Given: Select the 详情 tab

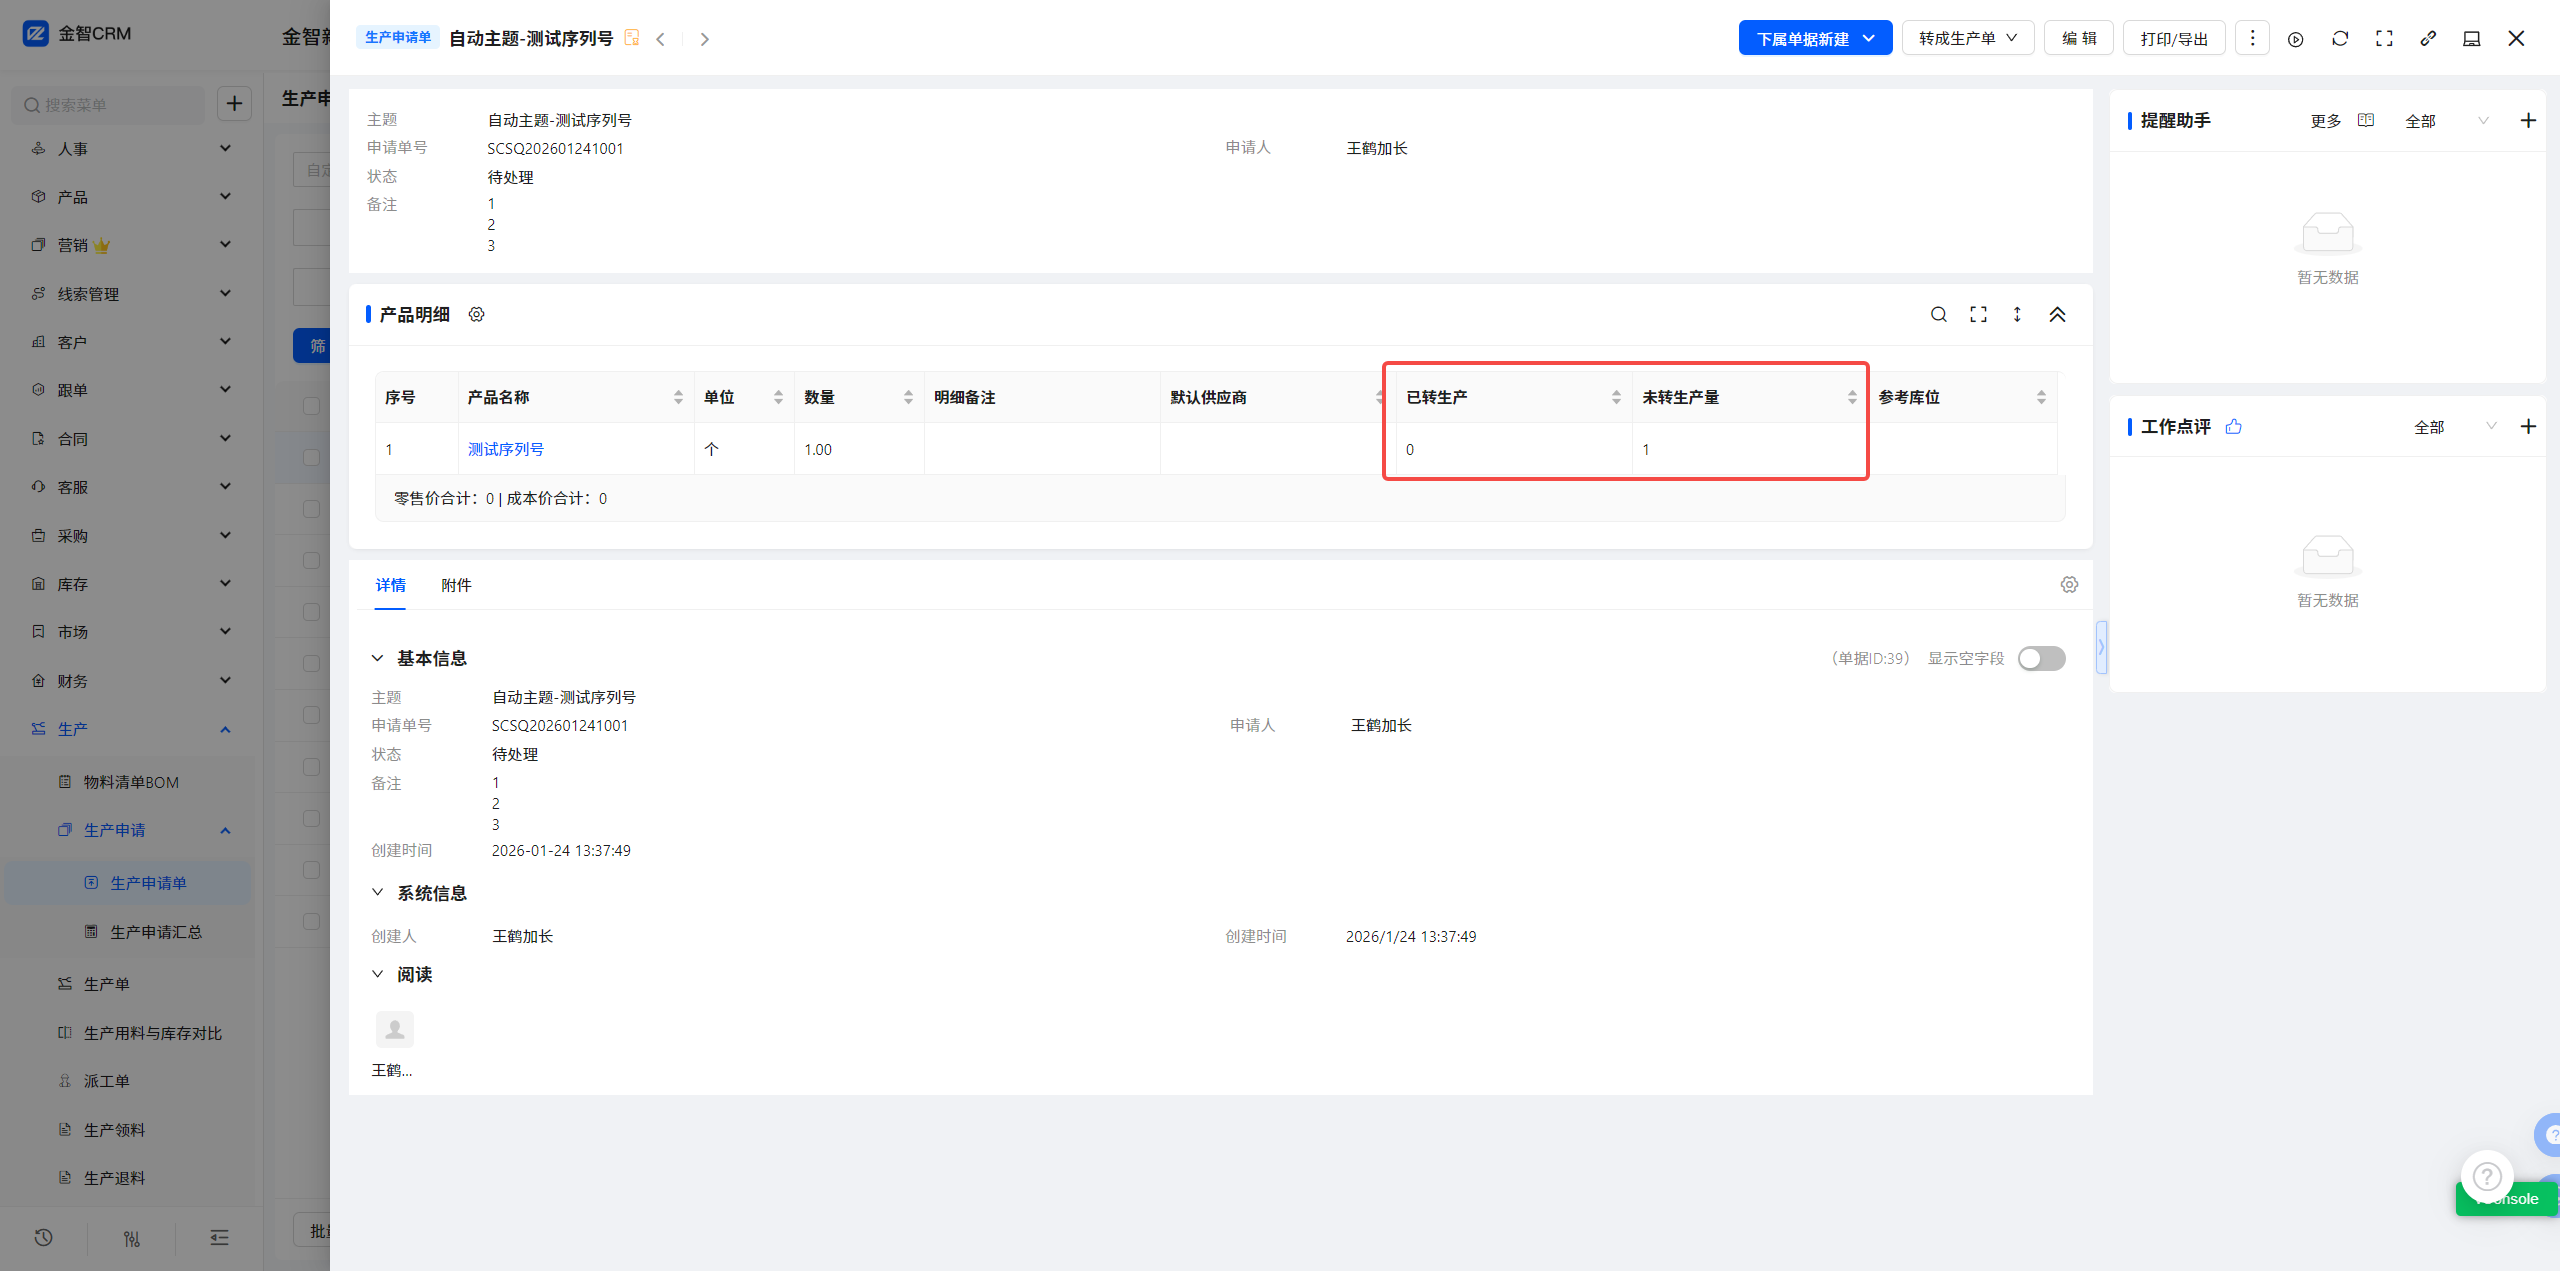Looking at the screenshot, I should (x=390, y=585).
